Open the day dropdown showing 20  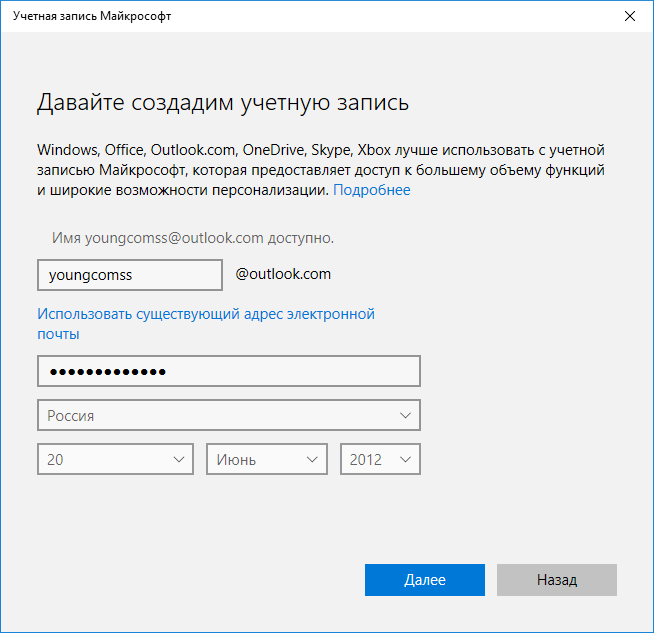coord(116,460)
